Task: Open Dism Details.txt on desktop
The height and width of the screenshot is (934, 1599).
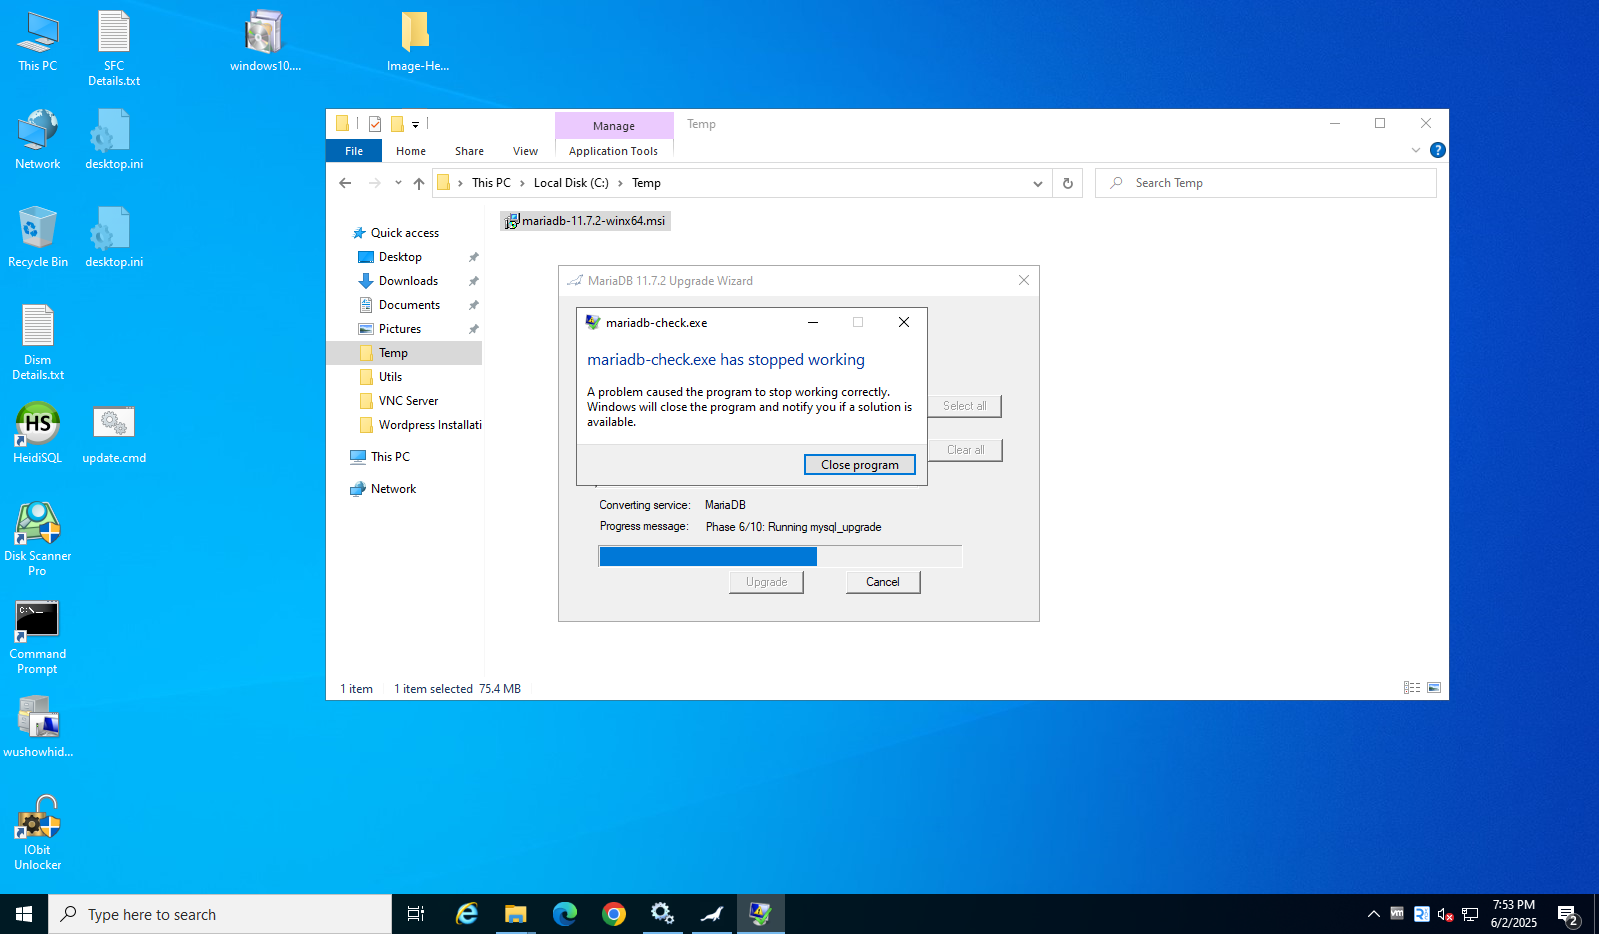Action: tap(38, 342)
